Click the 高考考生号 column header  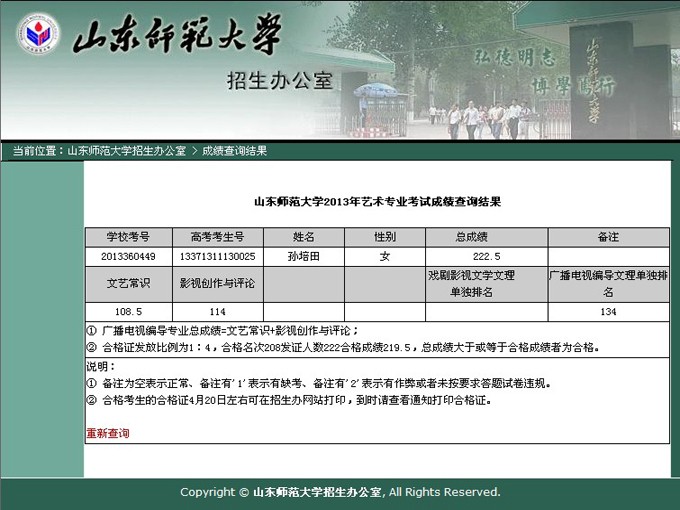point(218,237)
